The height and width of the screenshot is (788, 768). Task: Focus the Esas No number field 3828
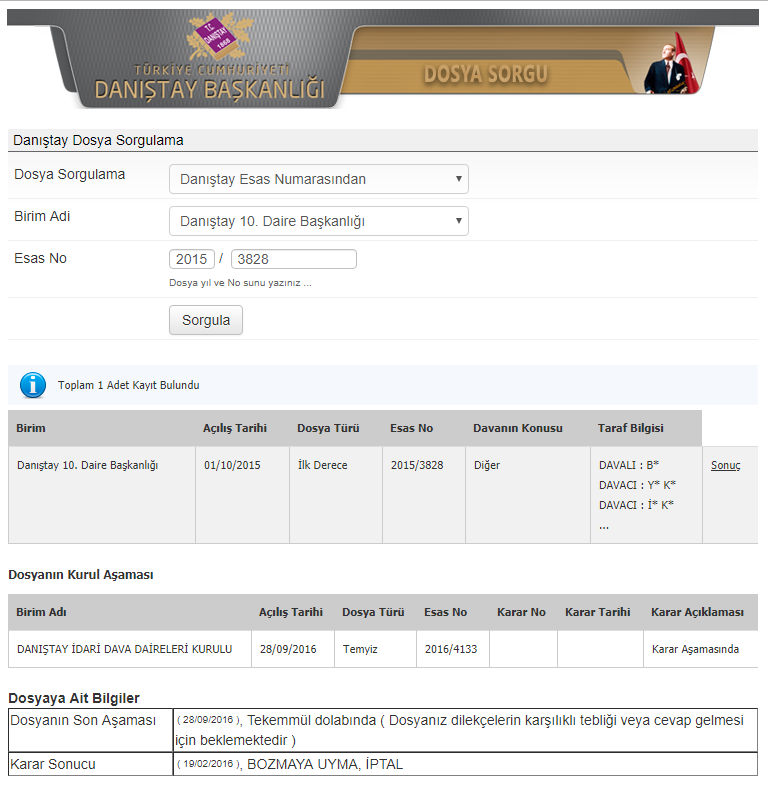(293, 259)
